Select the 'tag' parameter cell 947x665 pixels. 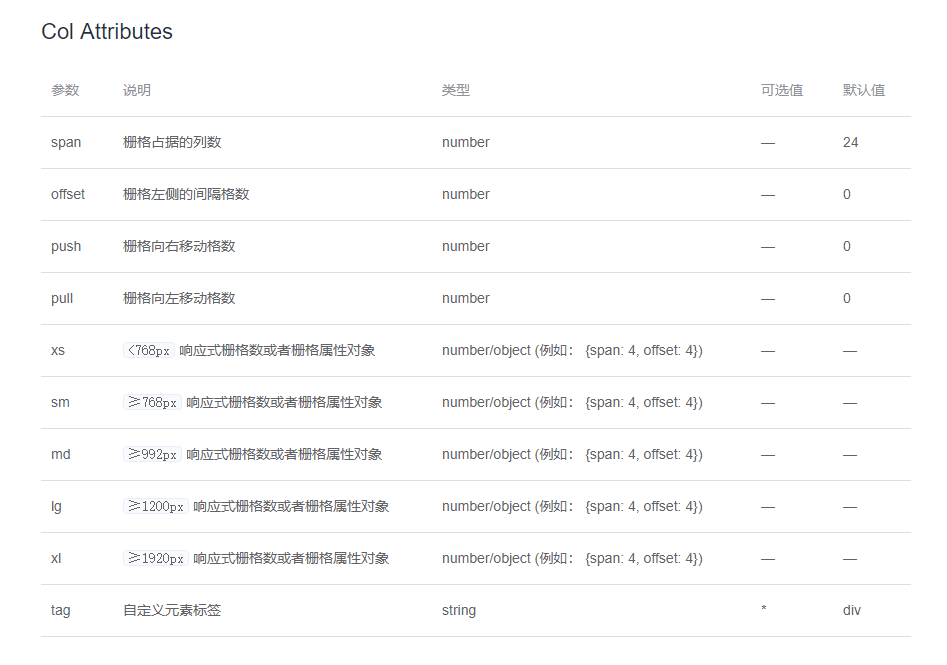point(60,610)
